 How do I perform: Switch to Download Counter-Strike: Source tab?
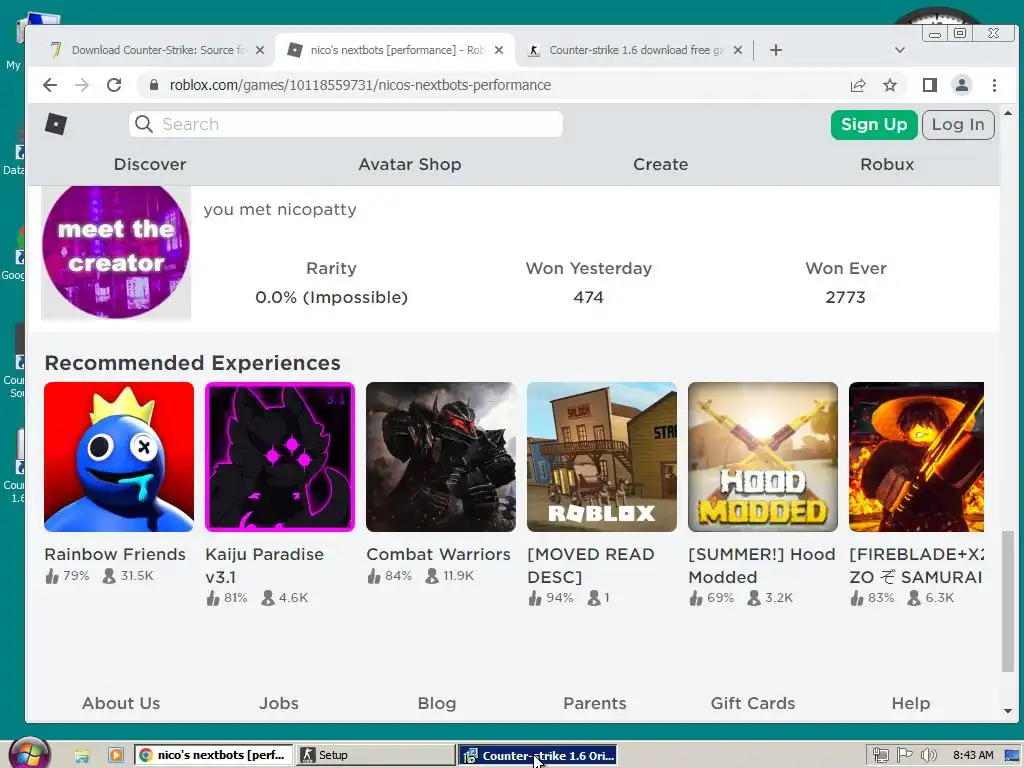pos(157,50)
